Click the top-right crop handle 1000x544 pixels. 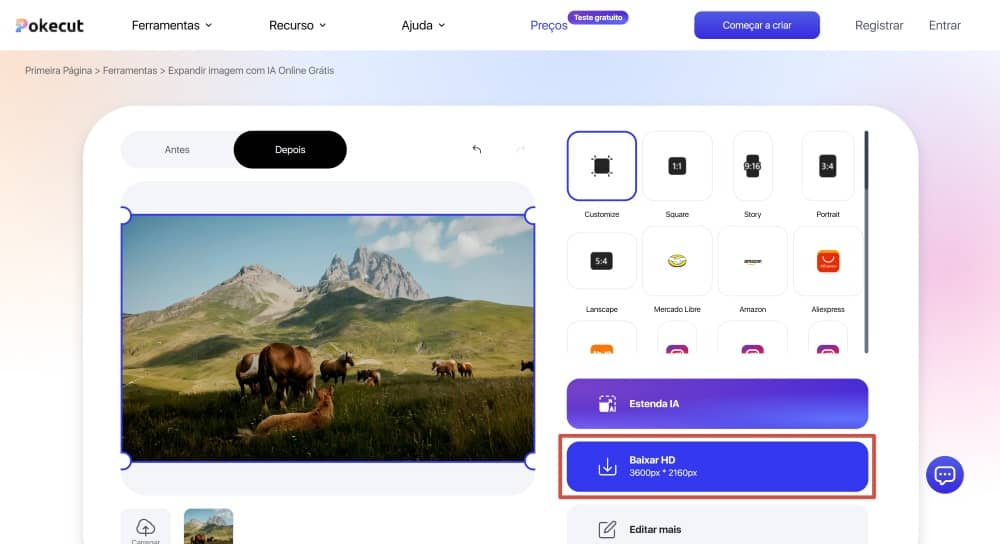click(x=530, y=216)
